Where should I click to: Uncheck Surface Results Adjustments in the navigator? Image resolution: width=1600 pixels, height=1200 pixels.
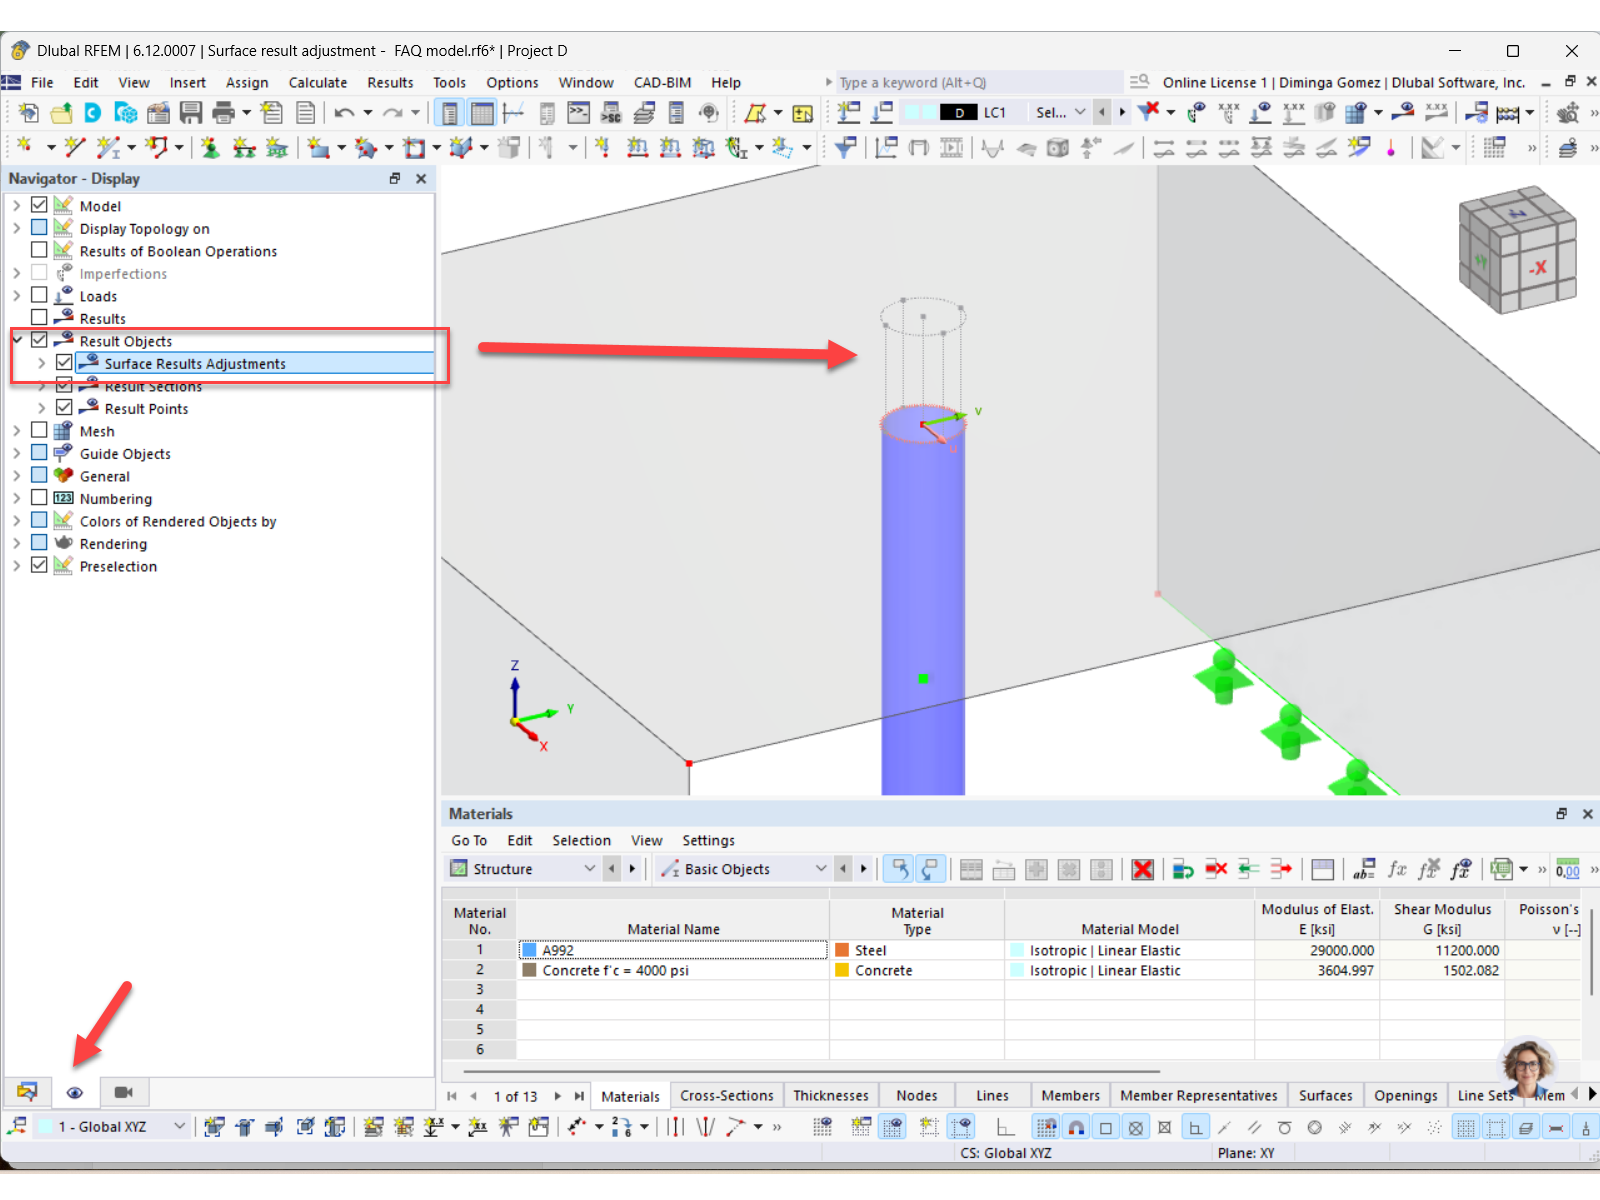(64, 362)
